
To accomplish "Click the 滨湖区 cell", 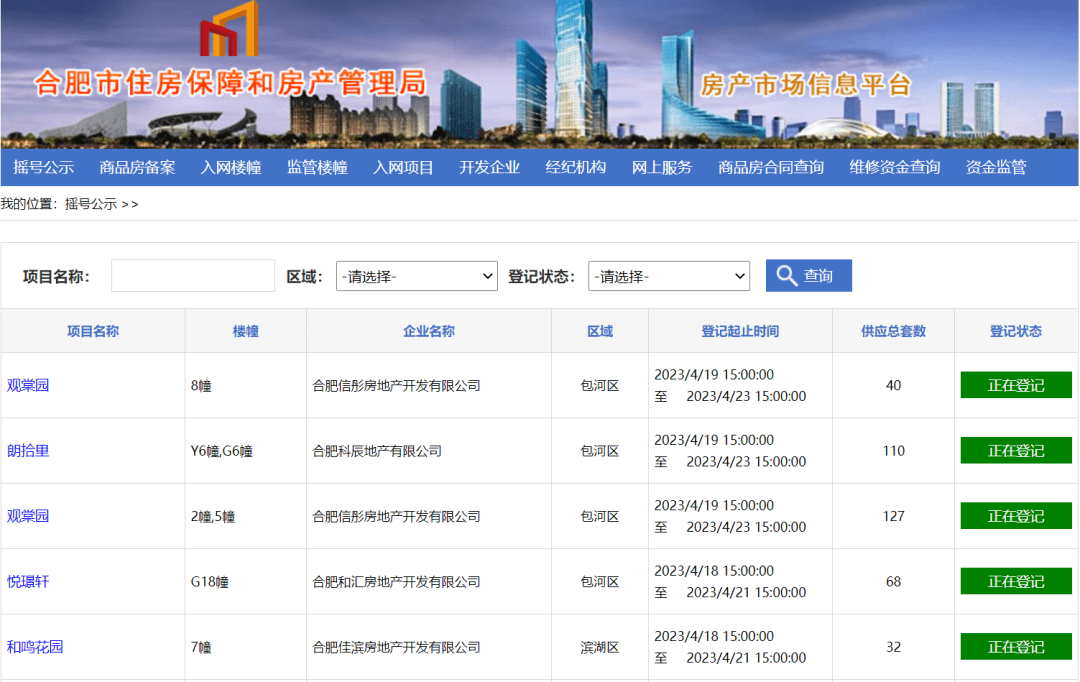I will (600, 648).
